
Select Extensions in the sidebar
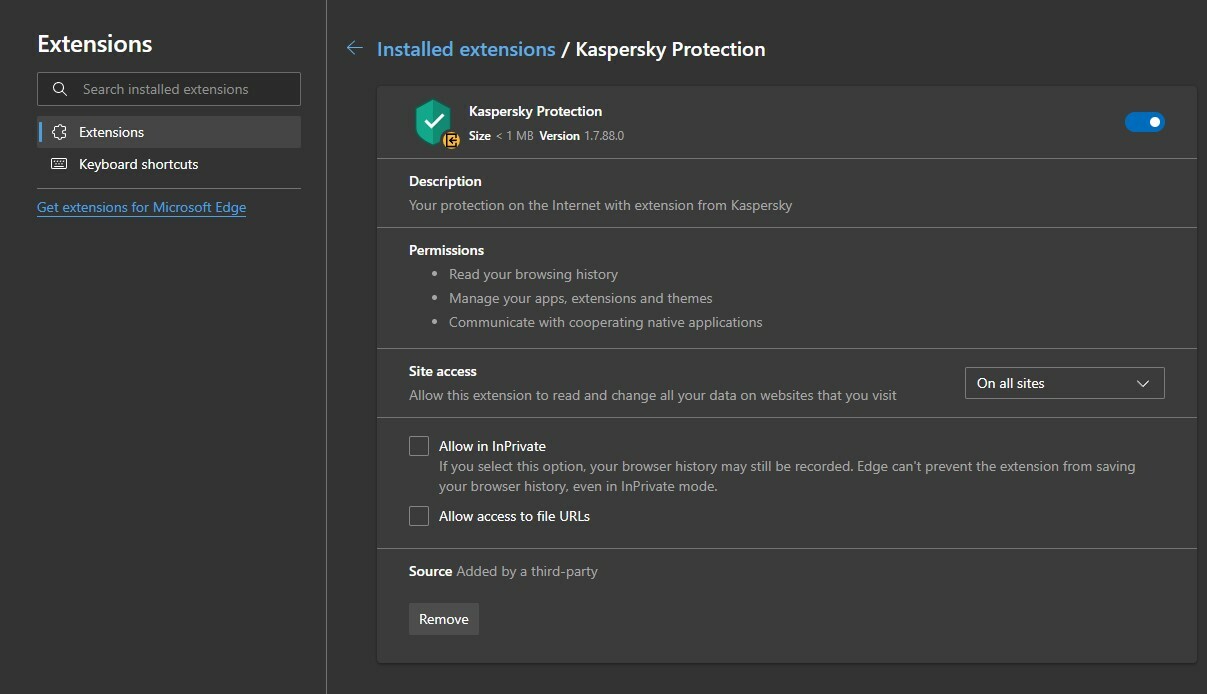(x=112, y=132)
